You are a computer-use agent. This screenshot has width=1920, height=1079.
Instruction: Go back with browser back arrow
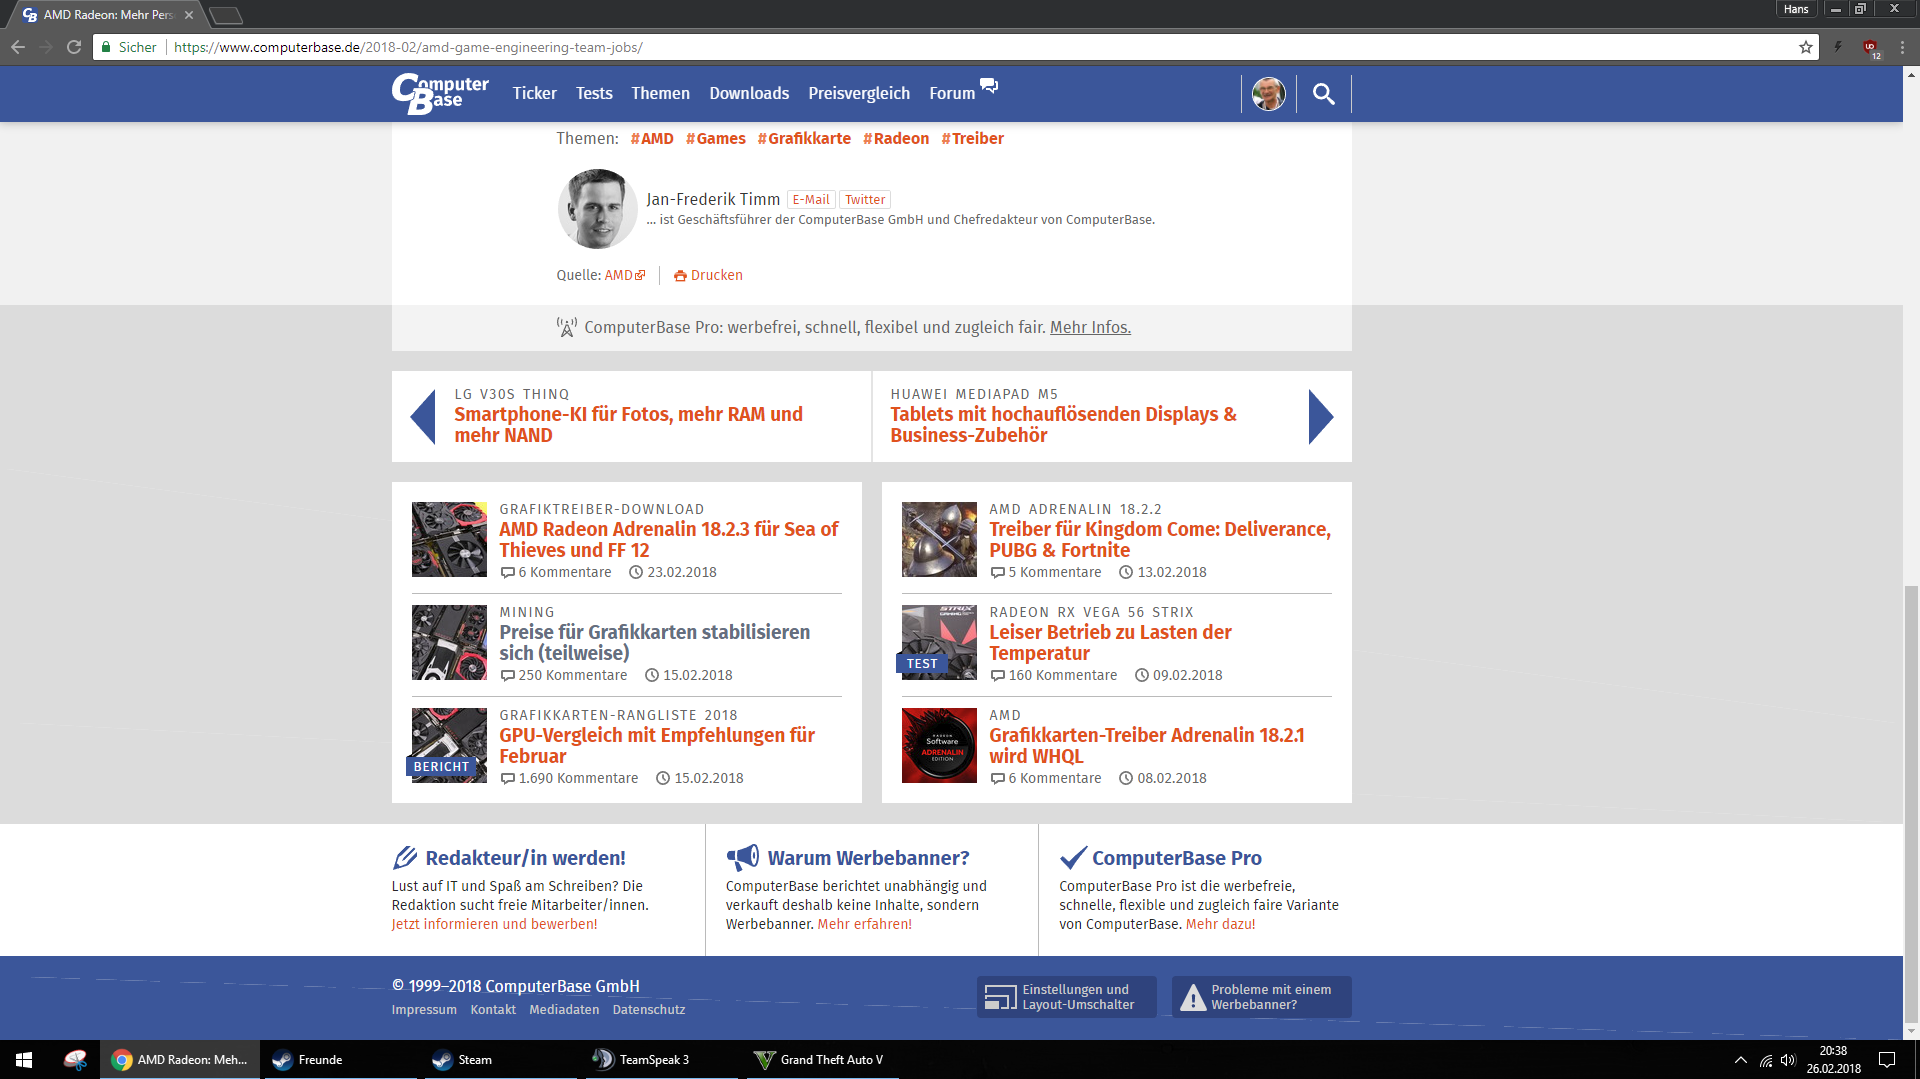(18, 47)
